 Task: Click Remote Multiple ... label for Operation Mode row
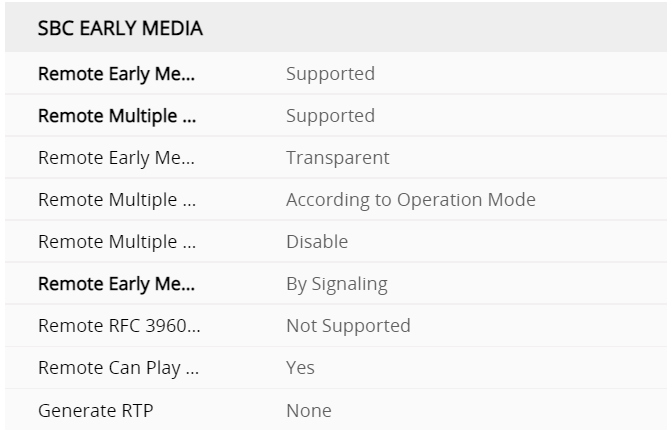117,200
